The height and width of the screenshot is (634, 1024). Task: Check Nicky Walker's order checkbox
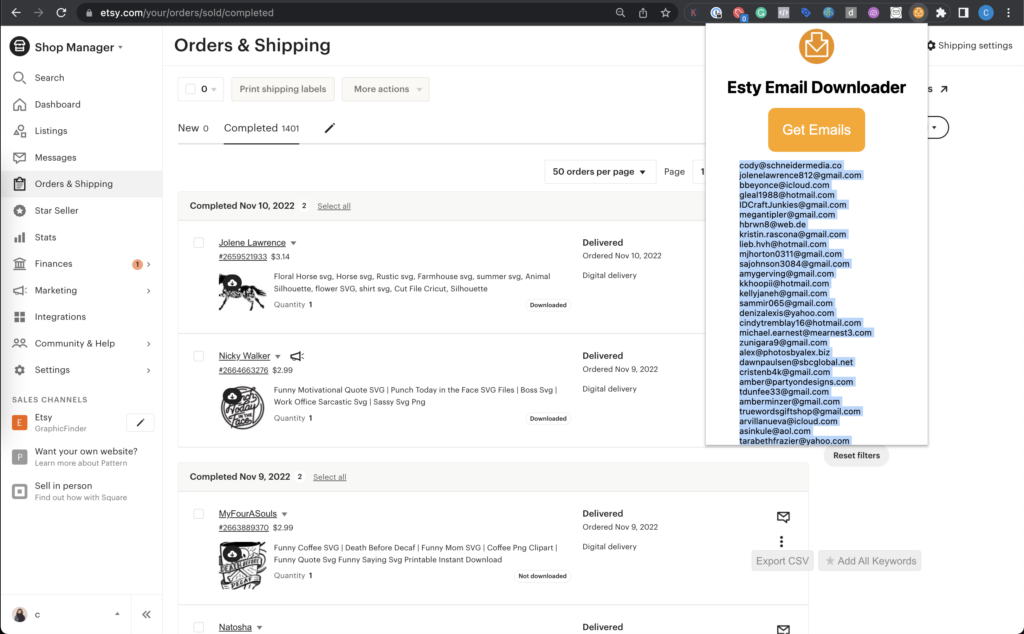pos(198,356)
